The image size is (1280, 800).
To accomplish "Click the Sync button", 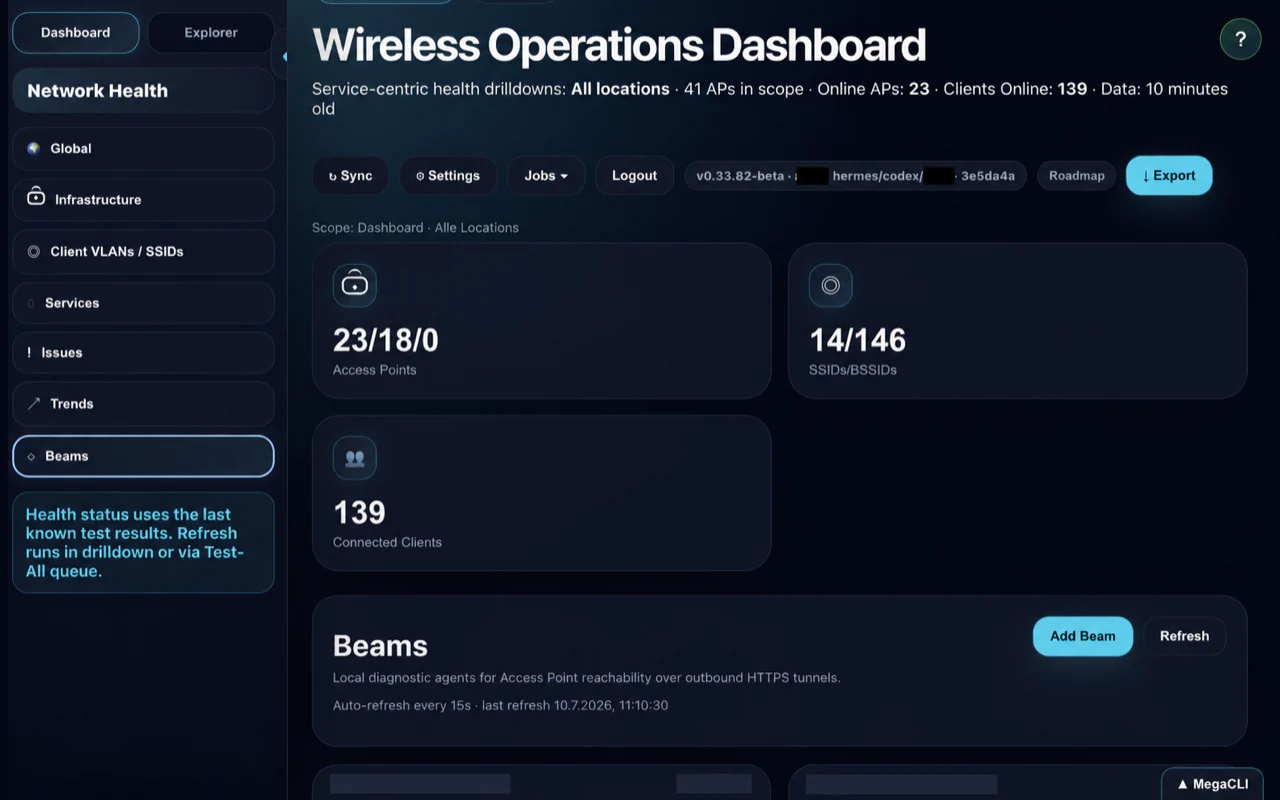I will [351, 176].
